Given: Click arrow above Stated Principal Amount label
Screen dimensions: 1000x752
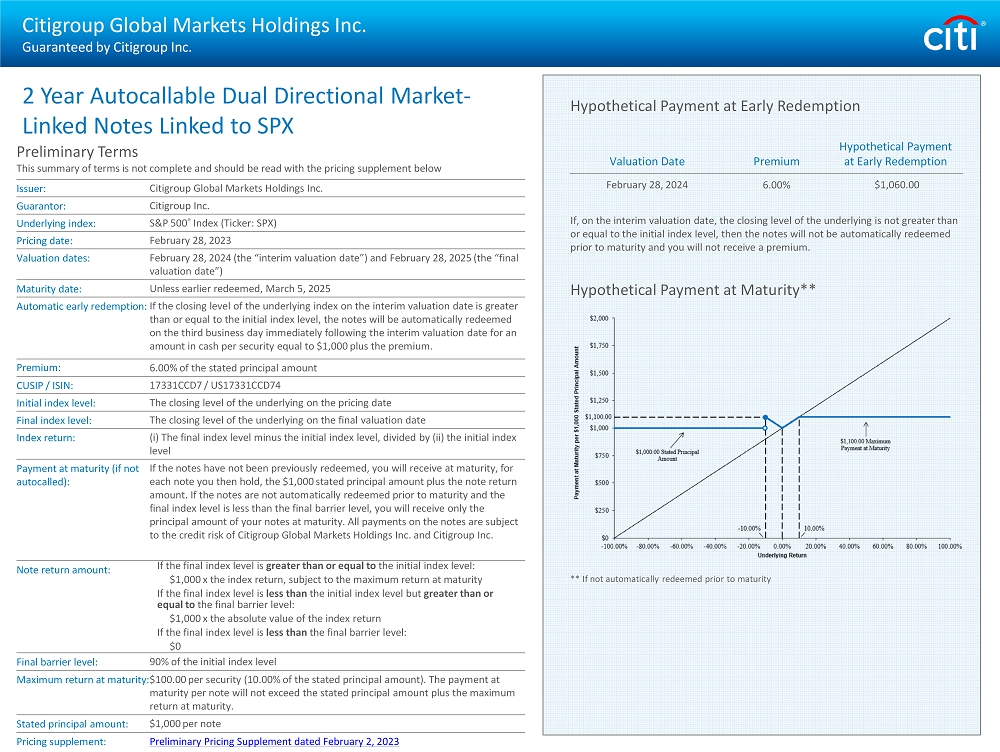Looking at the screenshot, I should point(679,438).
